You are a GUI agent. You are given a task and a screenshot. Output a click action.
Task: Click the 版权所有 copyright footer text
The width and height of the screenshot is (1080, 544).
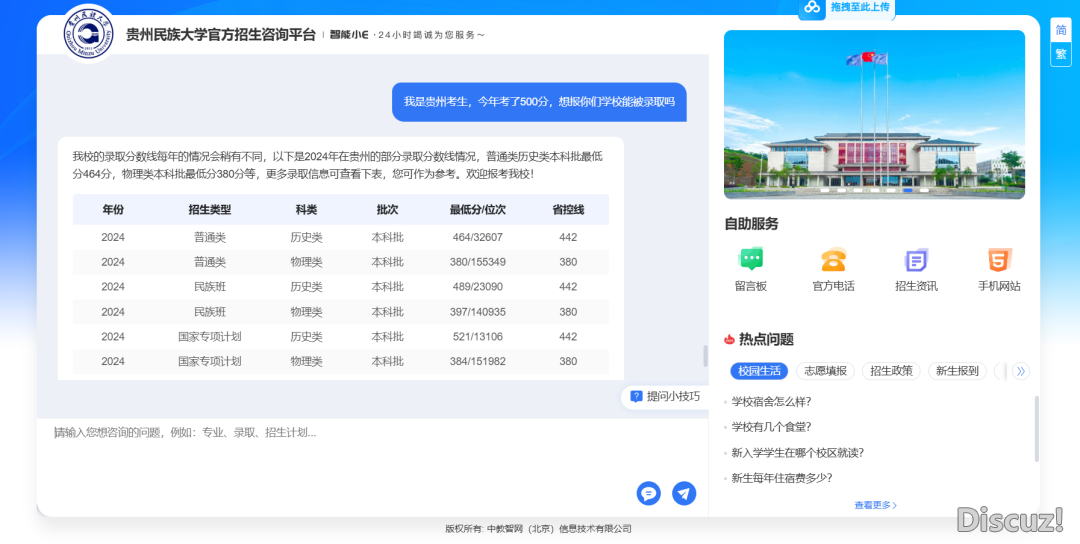point(538,529)
